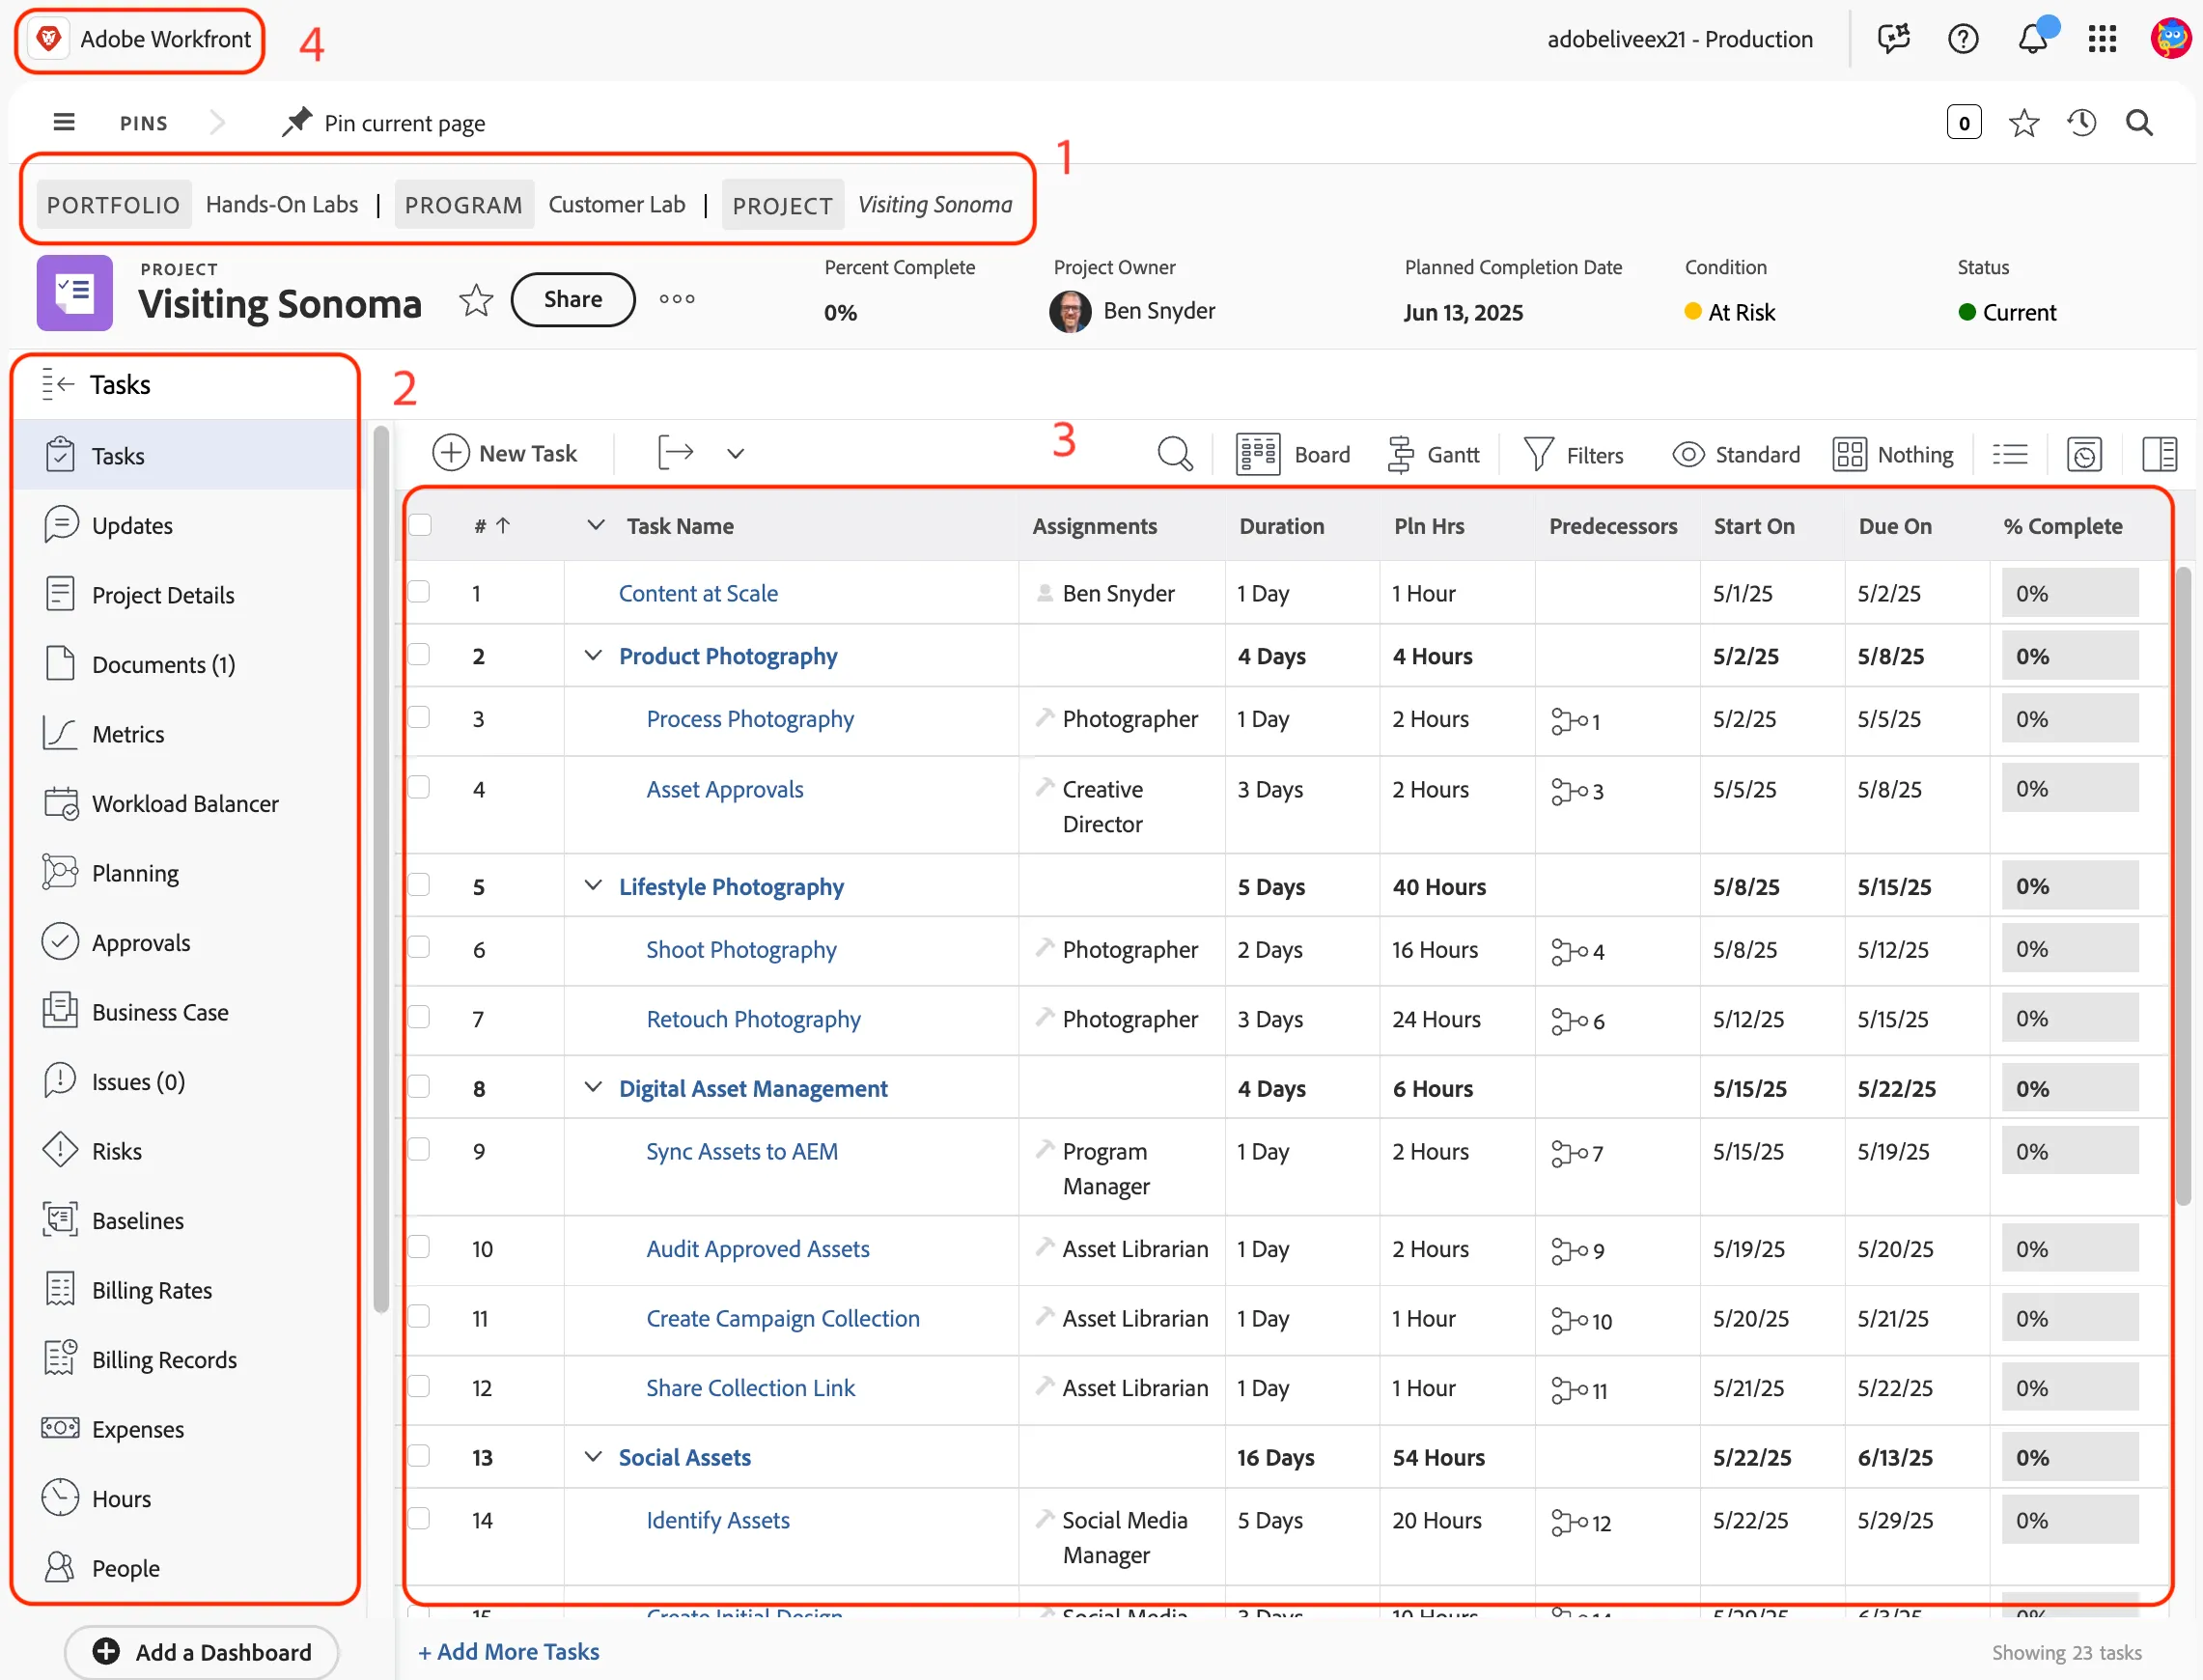Open Hands-On Labs portfolio breadcrumb
This screenshot has height=1680, width=2203.
point(282,205)
